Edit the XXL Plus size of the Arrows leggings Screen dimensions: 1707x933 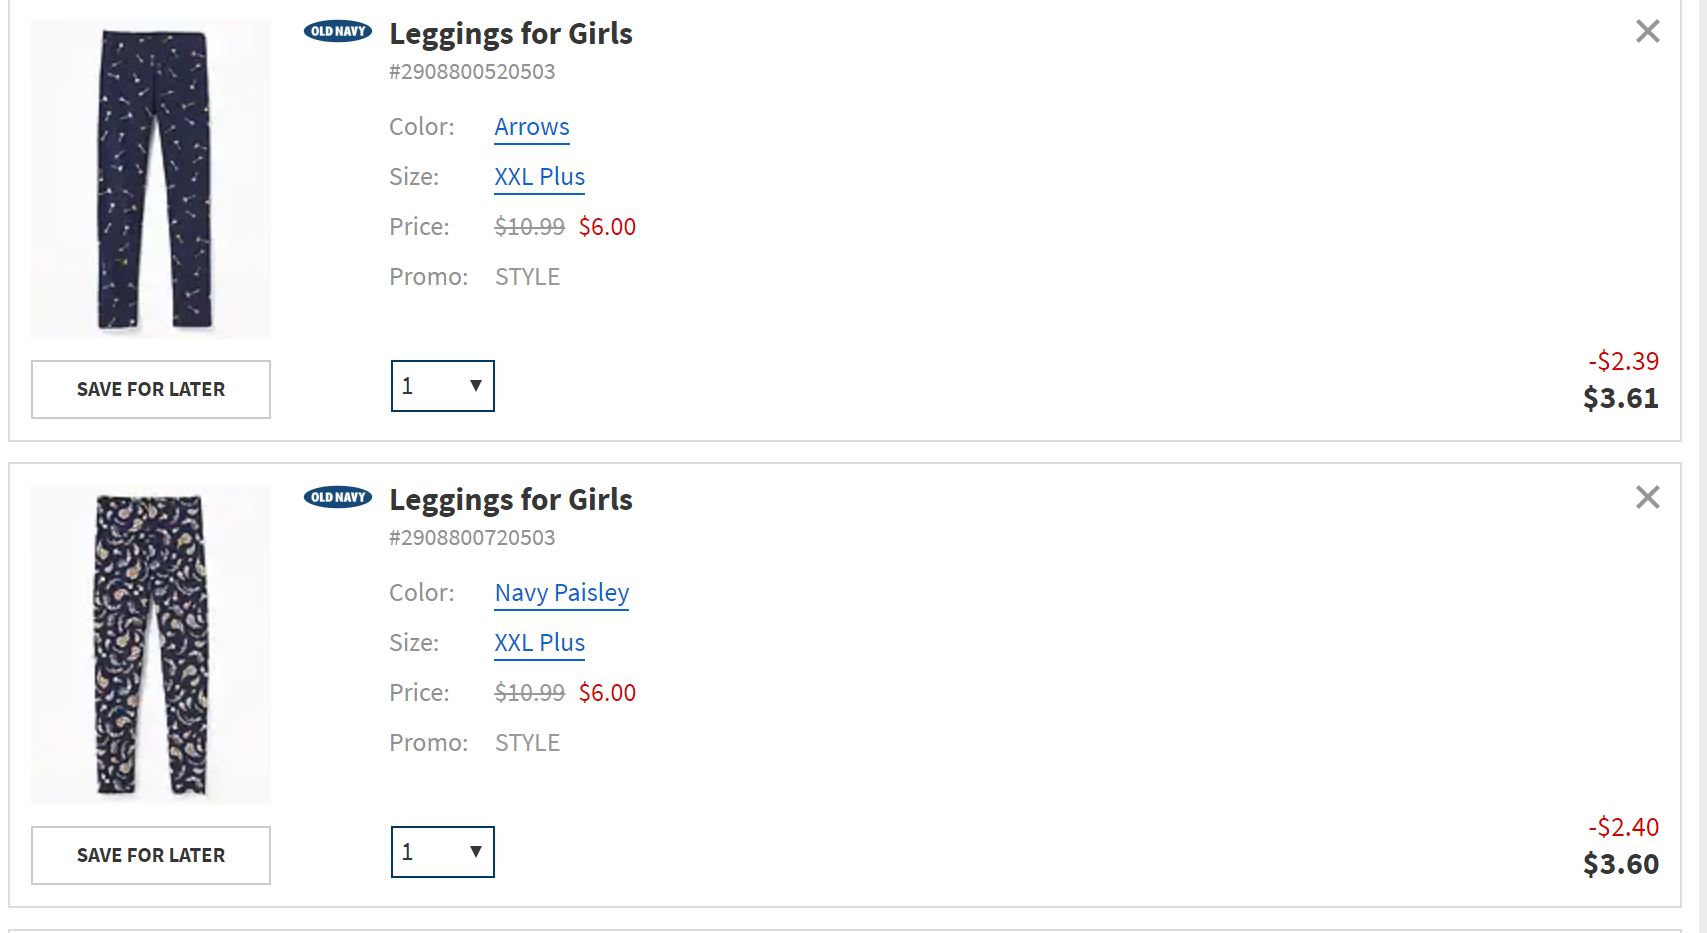[539, 177]
